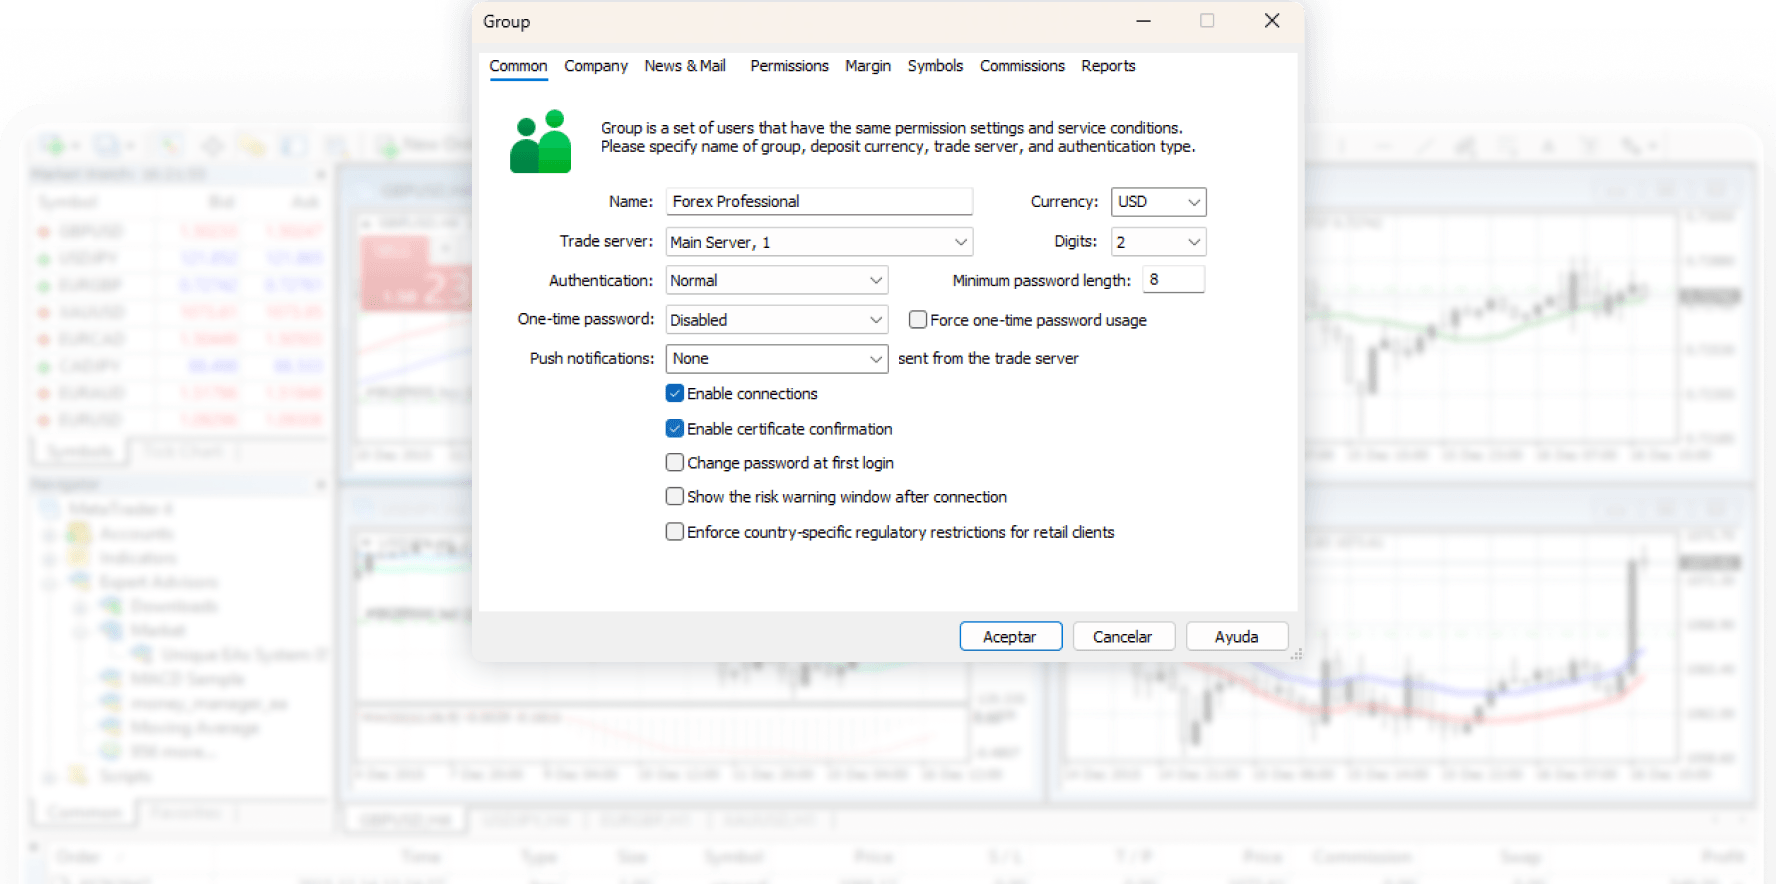Viewport: 1776px width, 884px height.
Task: Open the One-time password dropdown
Action: pos(777,320)
